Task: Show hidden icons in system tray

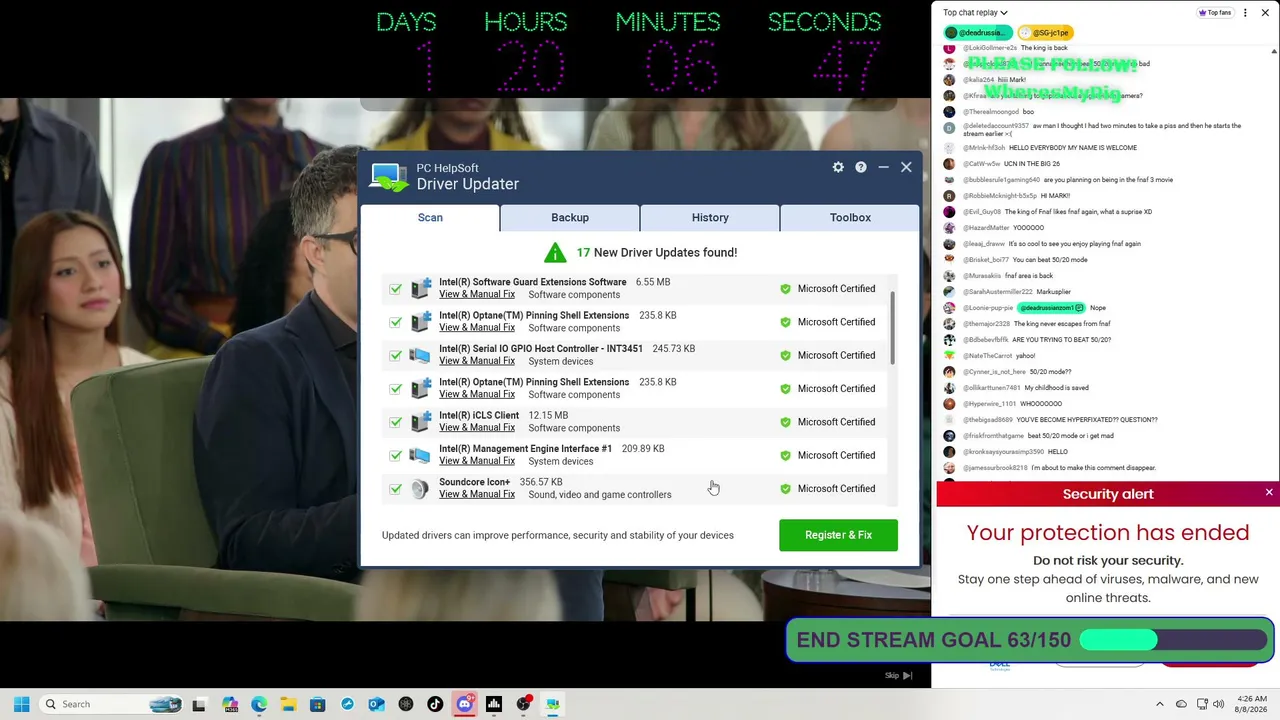Action: [1160, 704]
